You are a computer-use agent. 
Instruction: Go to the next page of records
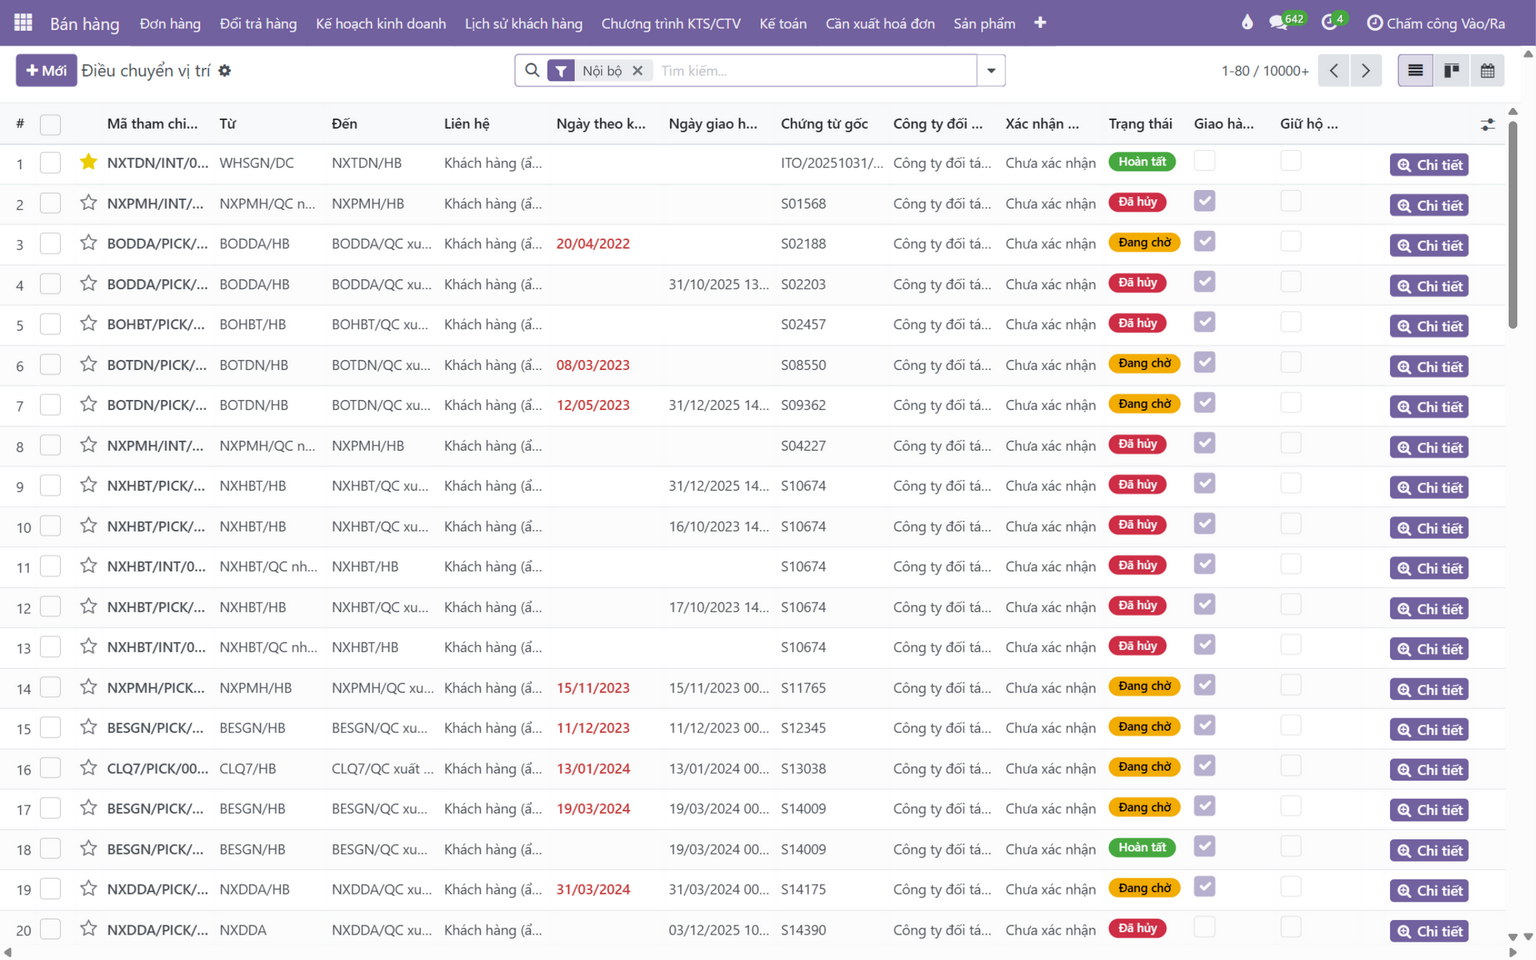click(1366, 71)
